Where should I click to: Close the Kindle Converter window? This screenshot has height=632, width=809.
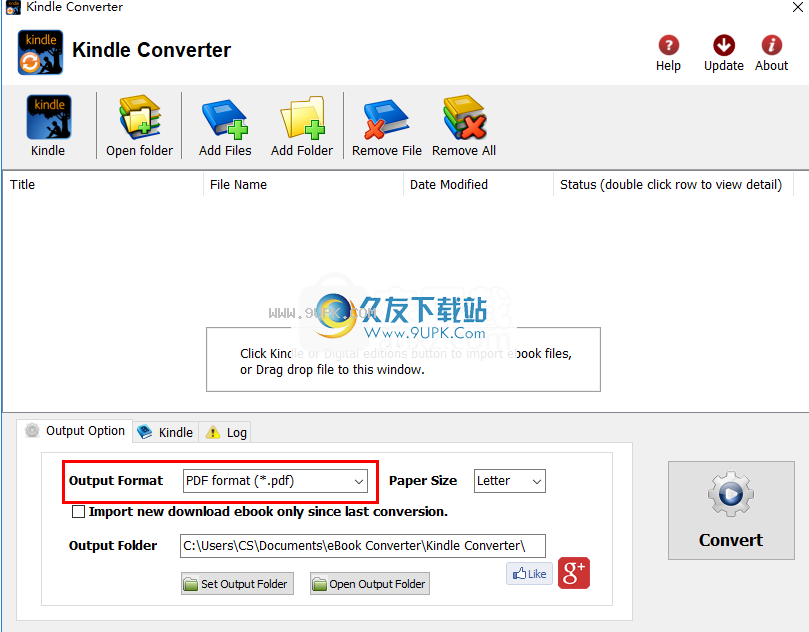click(x=798, y=7)
